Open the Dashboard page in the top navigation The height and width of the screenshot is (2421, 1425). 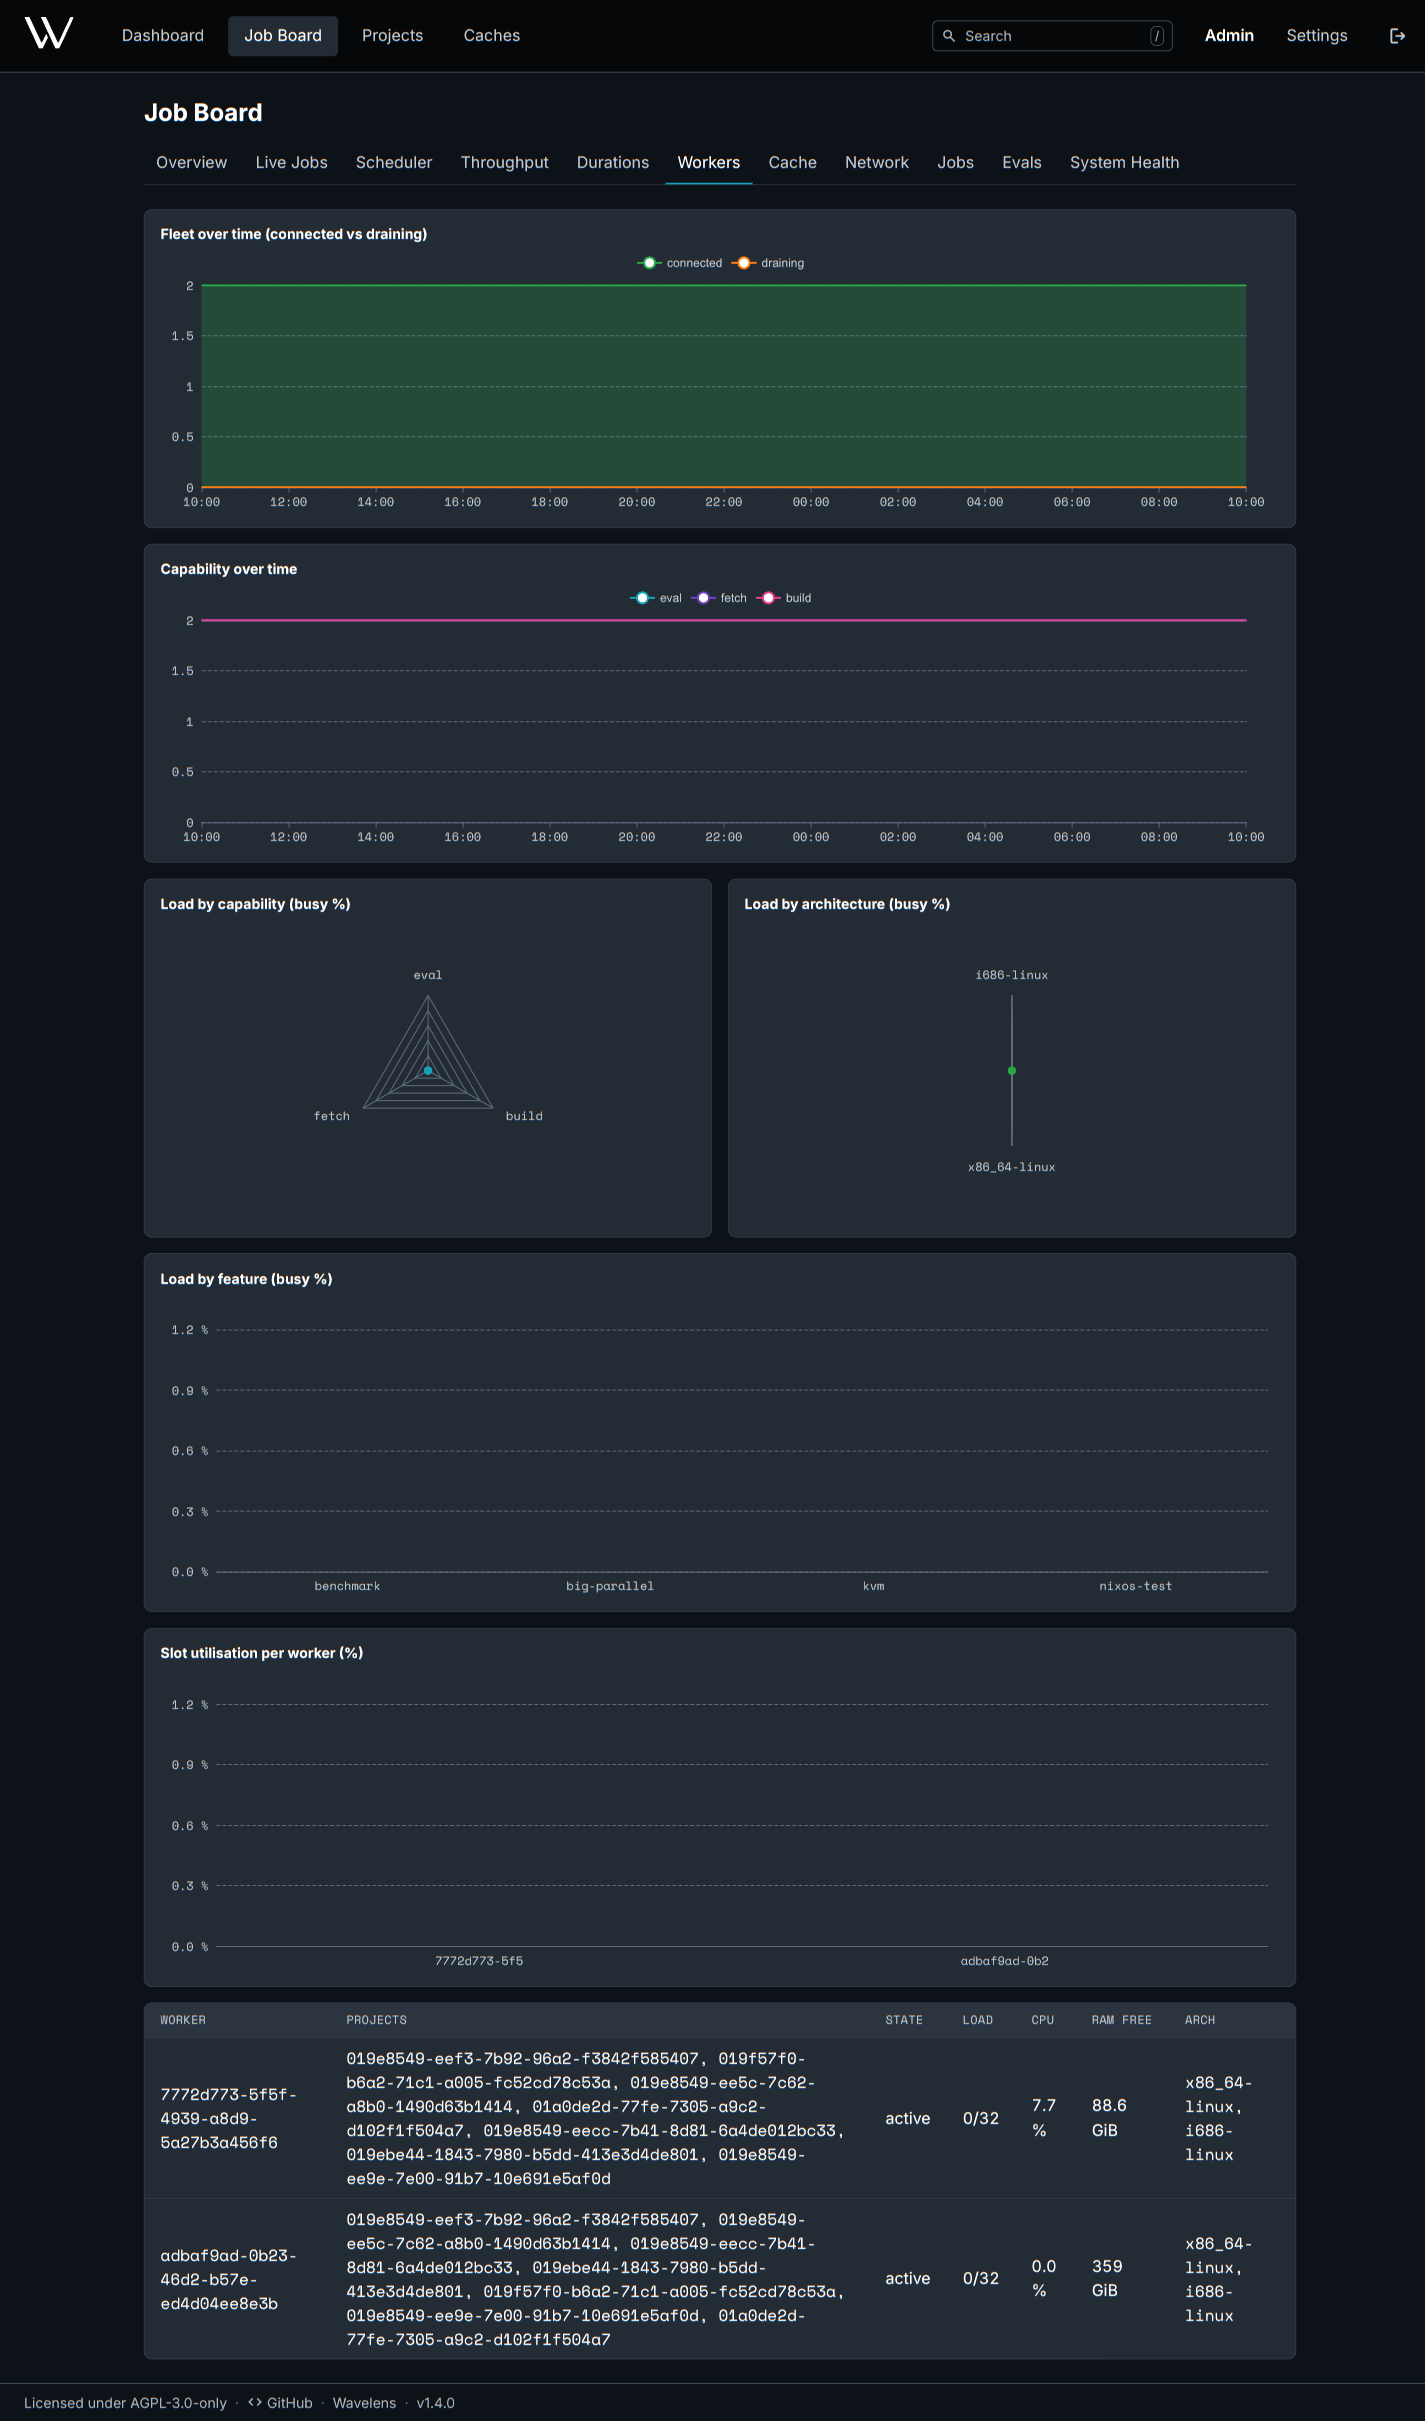(163, 36)
